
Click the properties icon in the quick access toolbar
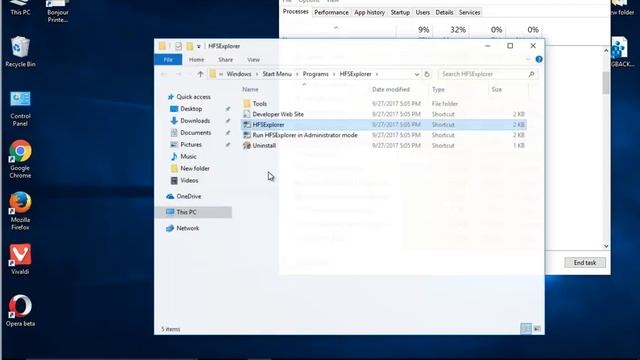click(178, 46)
